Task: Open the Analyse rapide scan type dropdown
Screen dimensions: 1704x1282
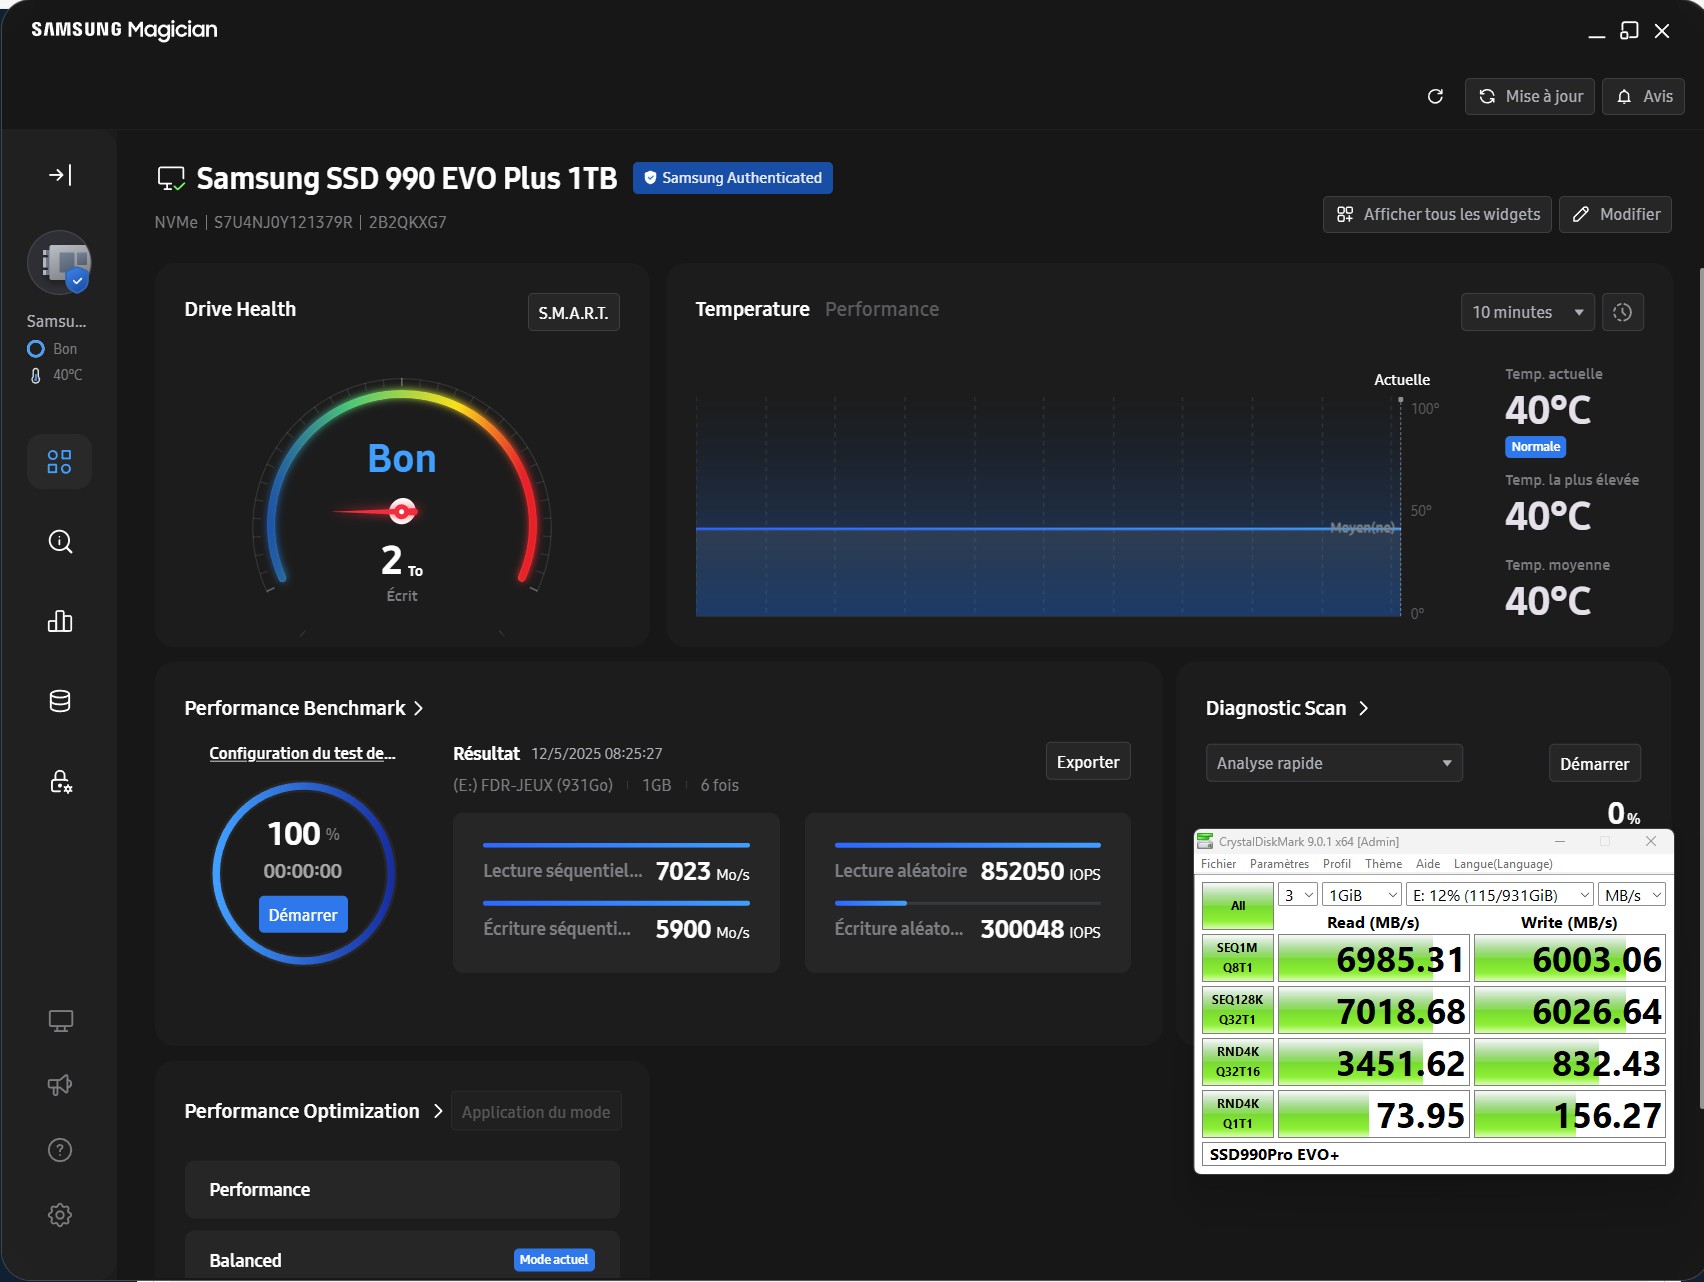Action: click(1333, 763)
